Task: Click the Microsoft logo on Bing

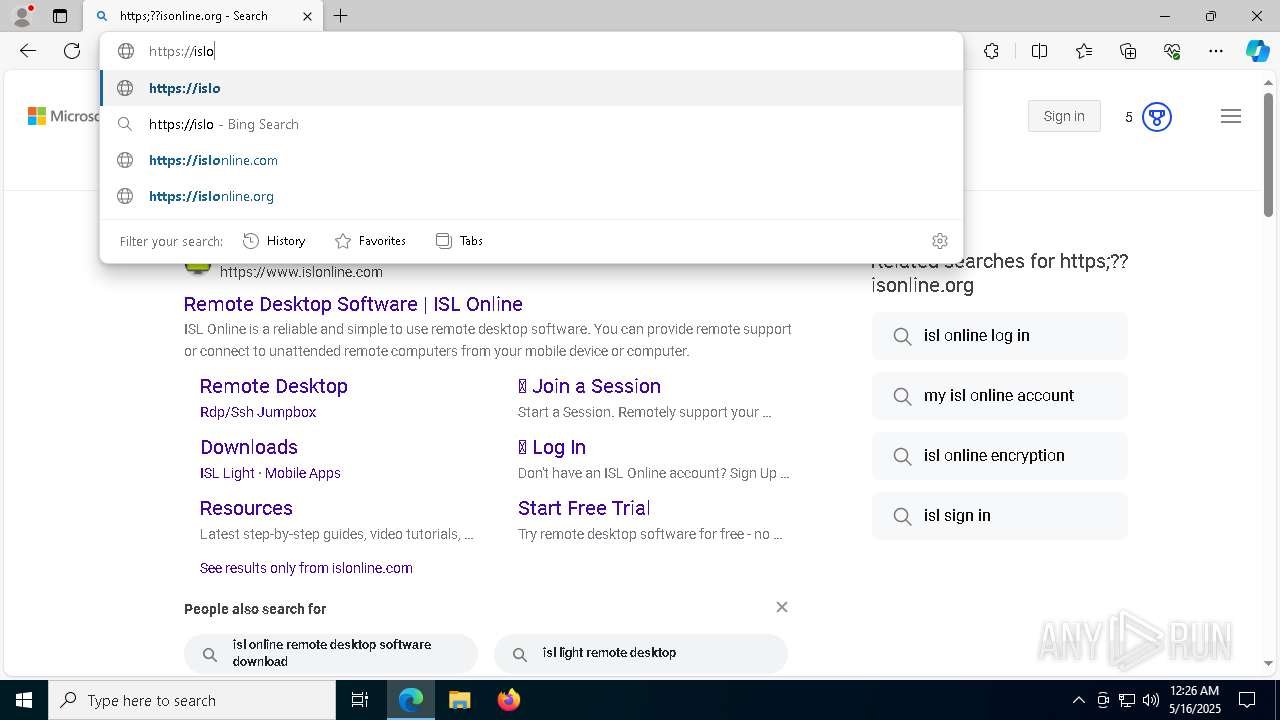Action: tap(62, 116)
